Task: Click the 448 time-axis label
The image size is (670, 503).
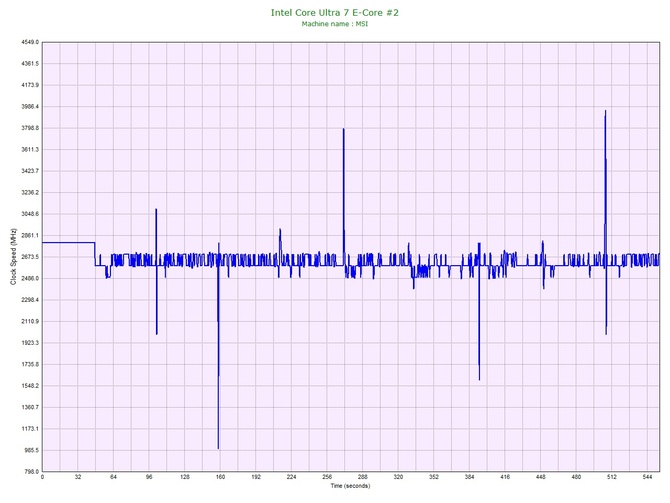Action: click(x=541, y=477)
